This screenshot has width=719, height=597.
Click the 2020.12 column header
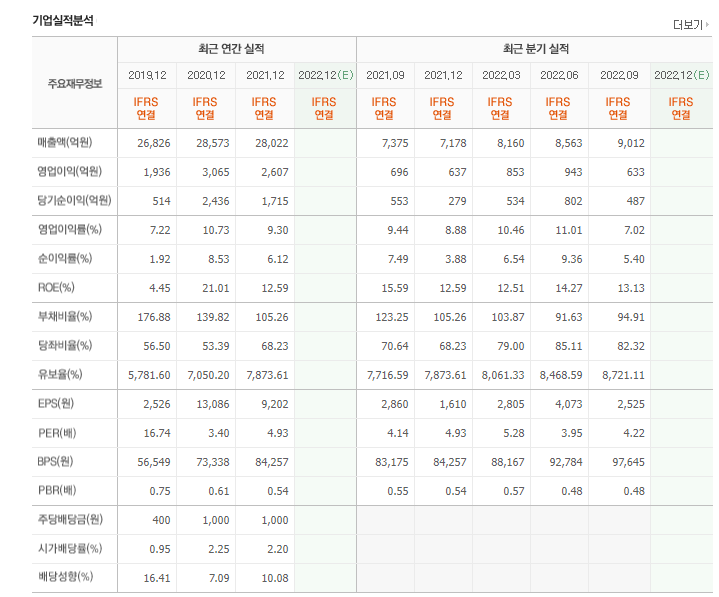[206, 75]
